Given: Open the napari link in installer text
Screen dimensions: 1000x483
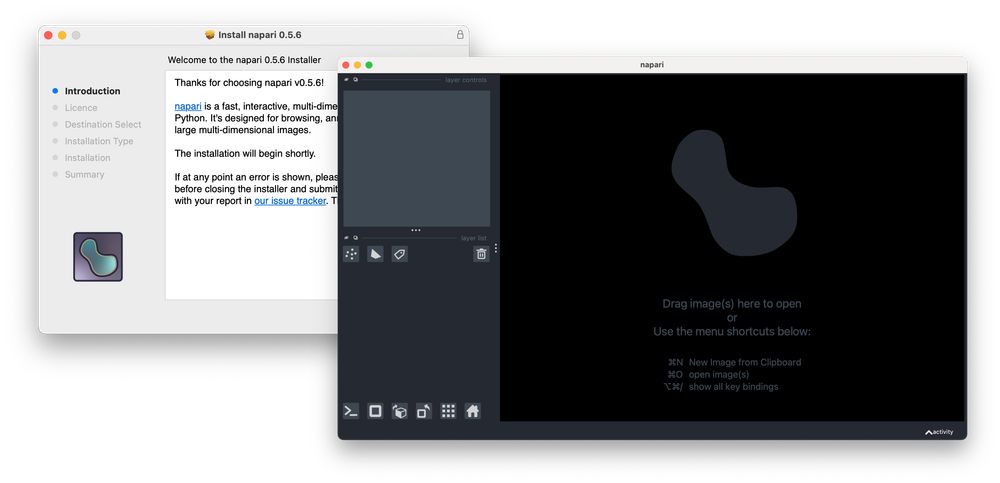Looking at the screenshot, I should [x=188, y=107].
